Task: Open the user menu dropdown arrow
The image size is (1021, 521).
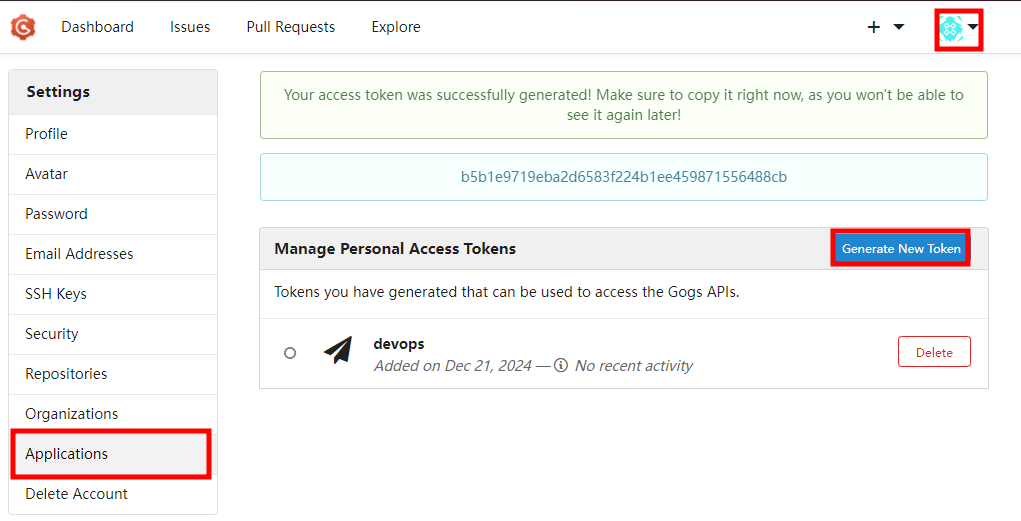Action: (973, 27)
